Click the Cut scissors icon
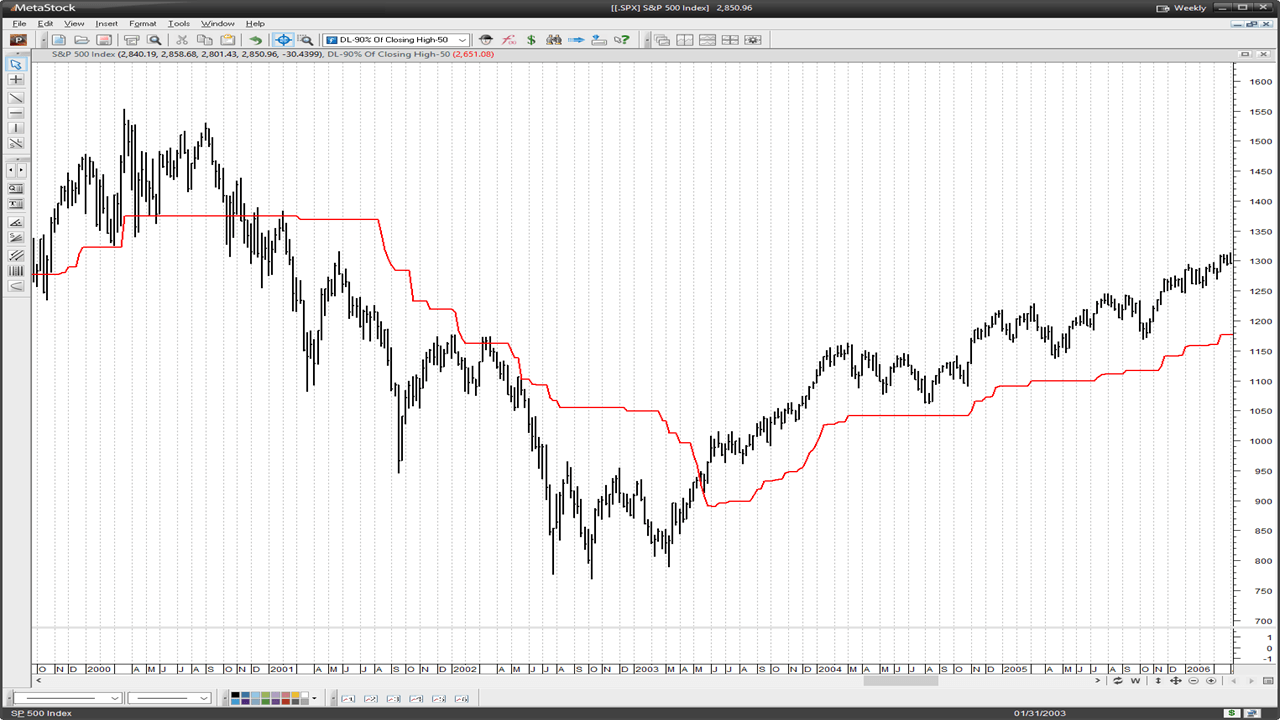This screenshot has width=1280, height=720. coord(182,40)
